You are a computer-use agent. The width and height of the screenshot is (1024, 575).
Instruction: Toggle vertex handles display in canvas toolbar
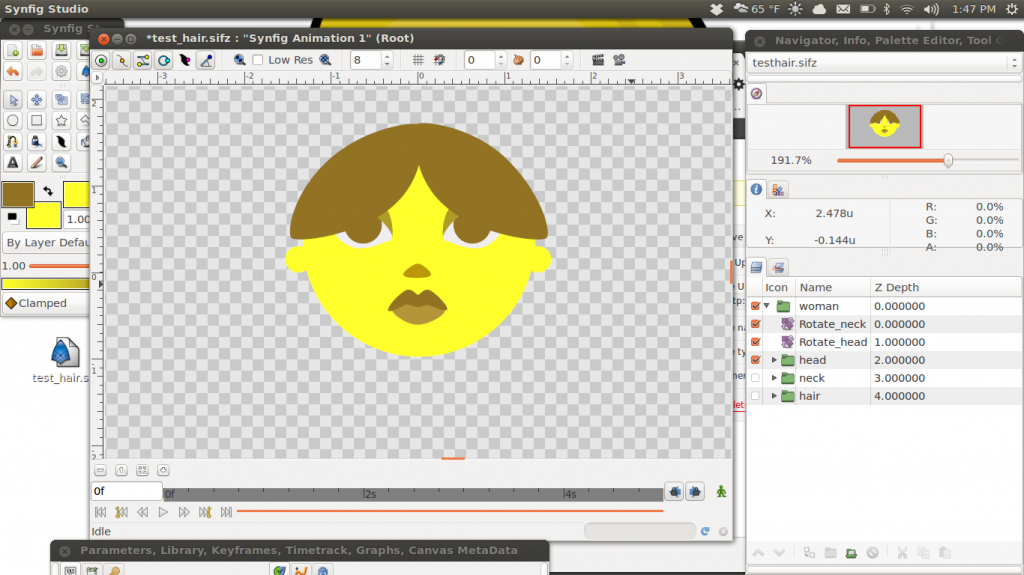click(x=122, y=61)
